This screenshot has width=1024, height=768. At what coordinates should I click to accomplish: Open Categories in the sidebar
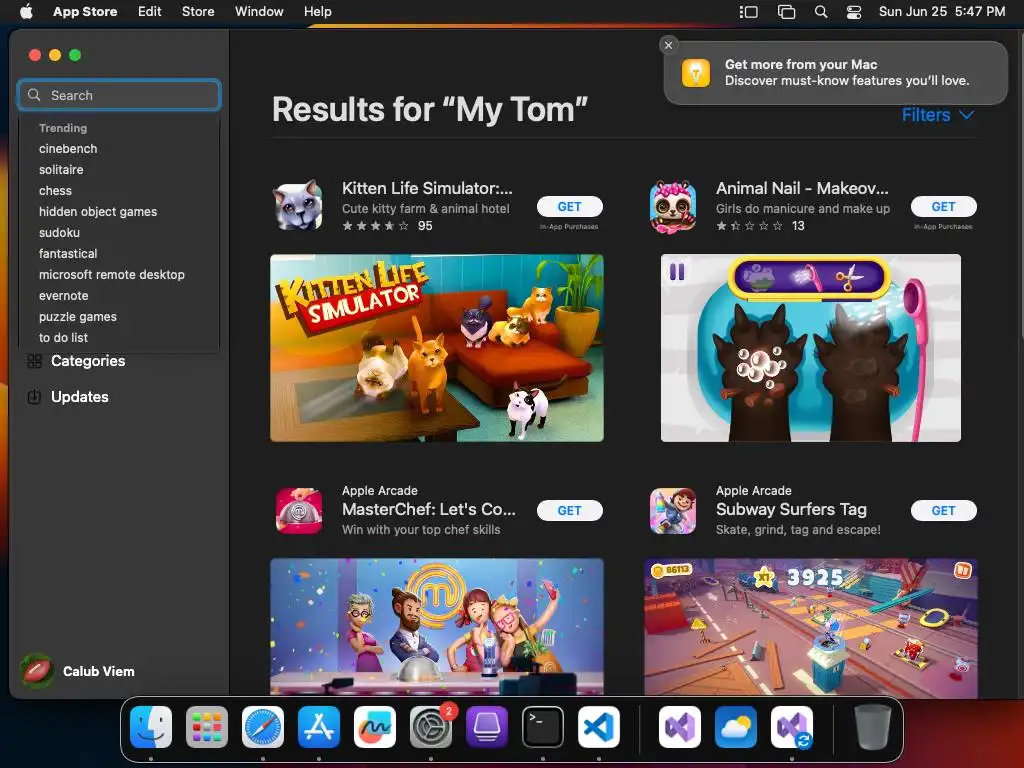pos(88,361)
